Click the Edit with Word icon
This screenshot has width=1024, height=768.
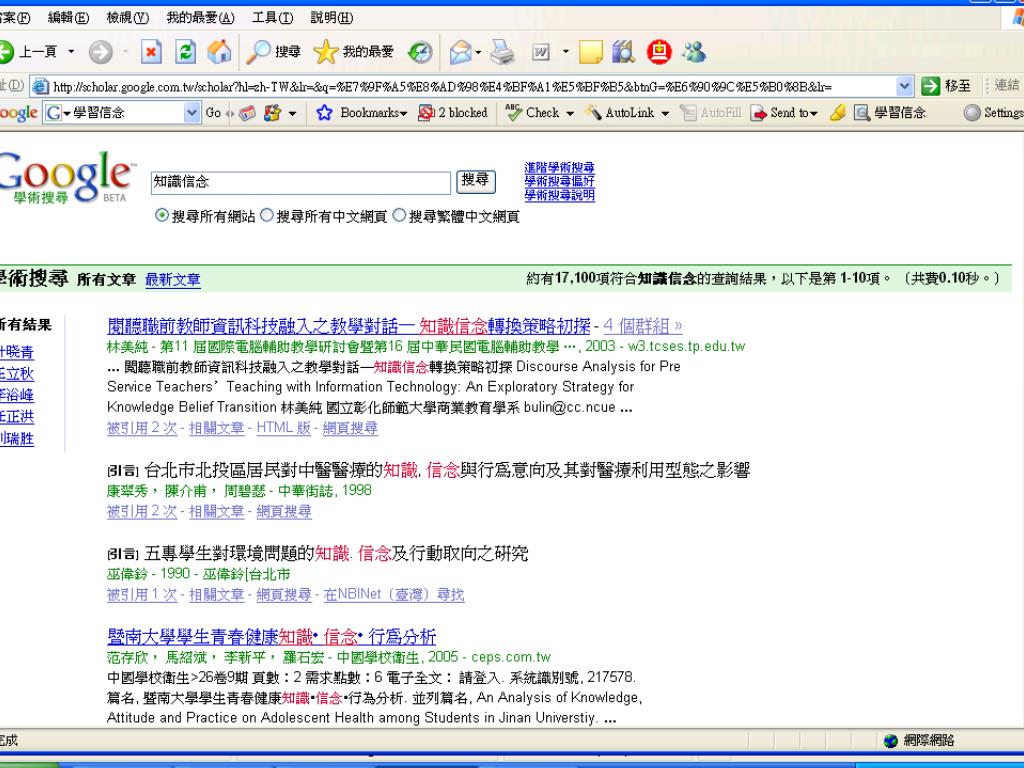(541, 52)
